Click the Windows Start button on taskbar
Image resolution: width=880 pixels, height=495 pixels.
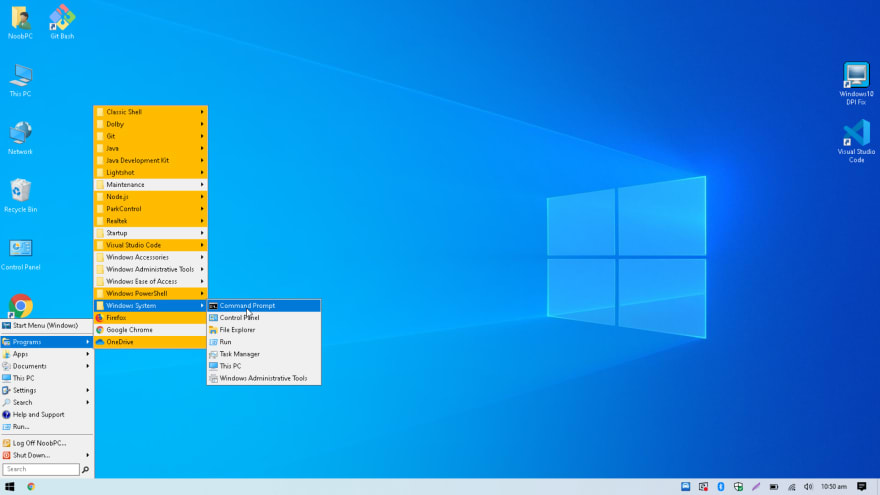pyautogui.click(x=10, y=487)
